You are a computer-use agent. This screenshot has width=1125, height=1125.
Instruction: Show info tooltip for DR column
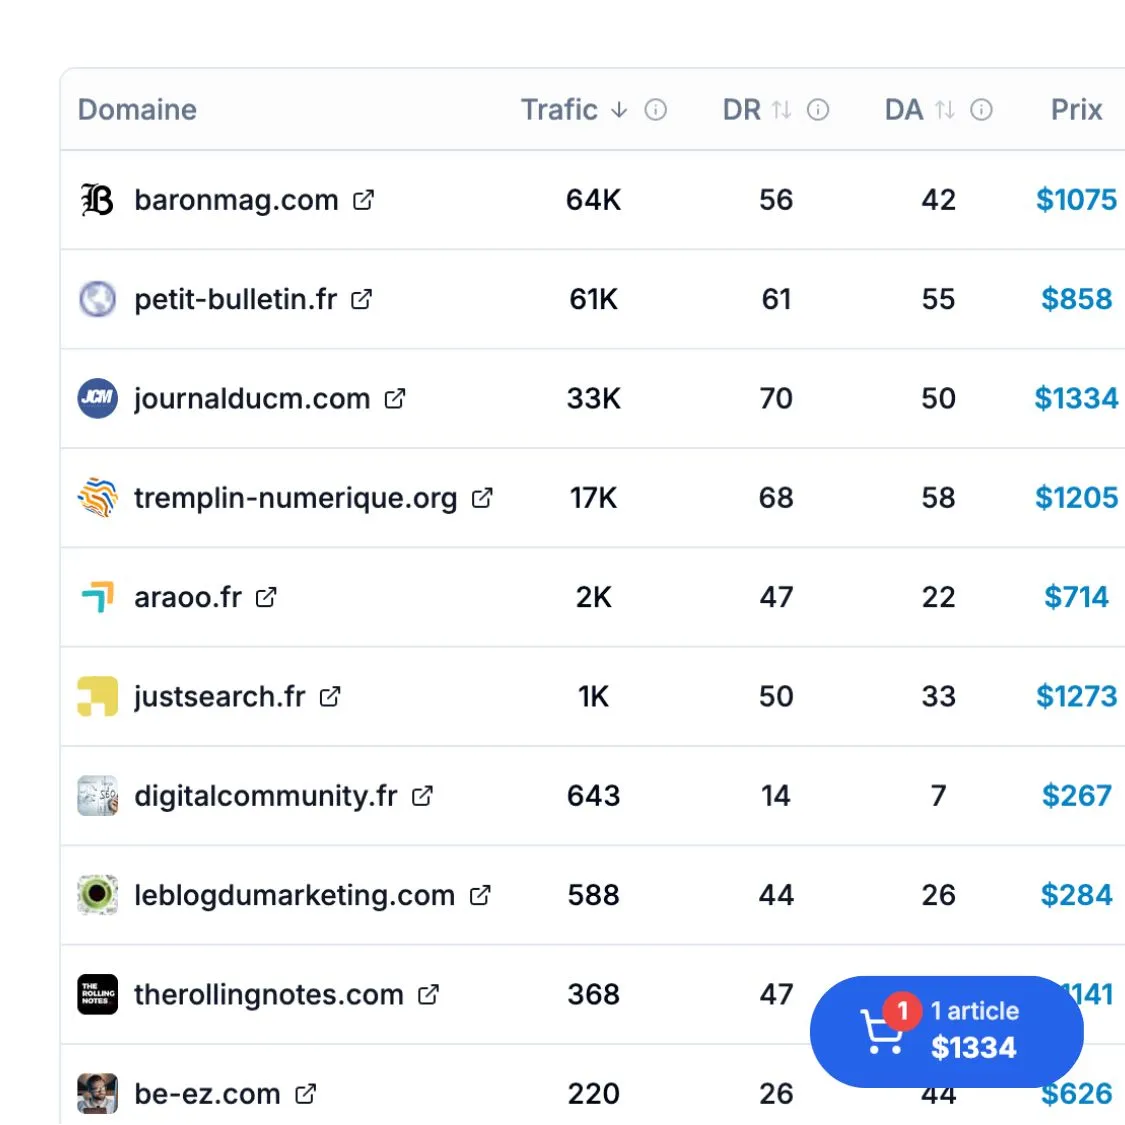click(818, 110)
